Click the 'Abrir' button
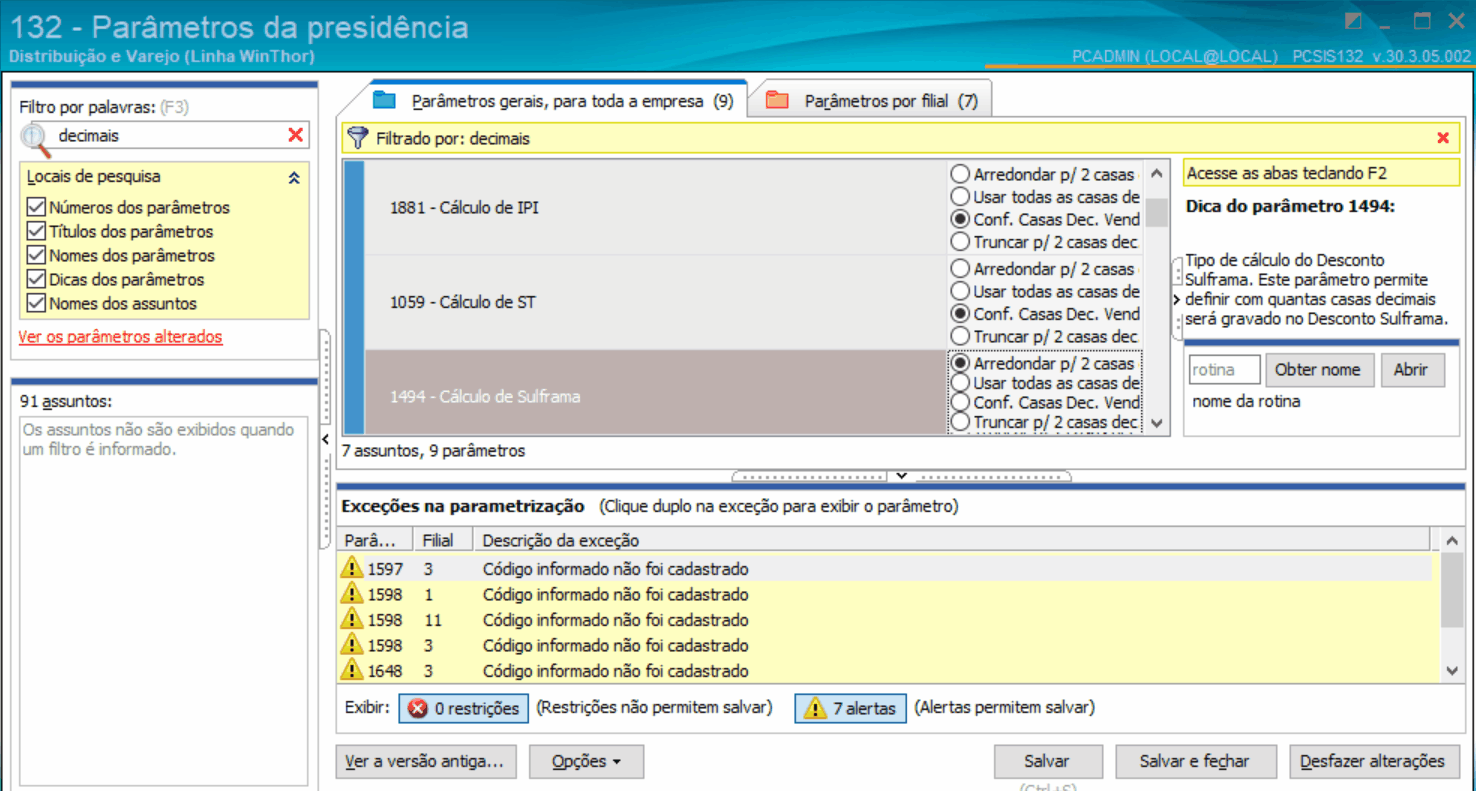 (x=1410, y=370)
